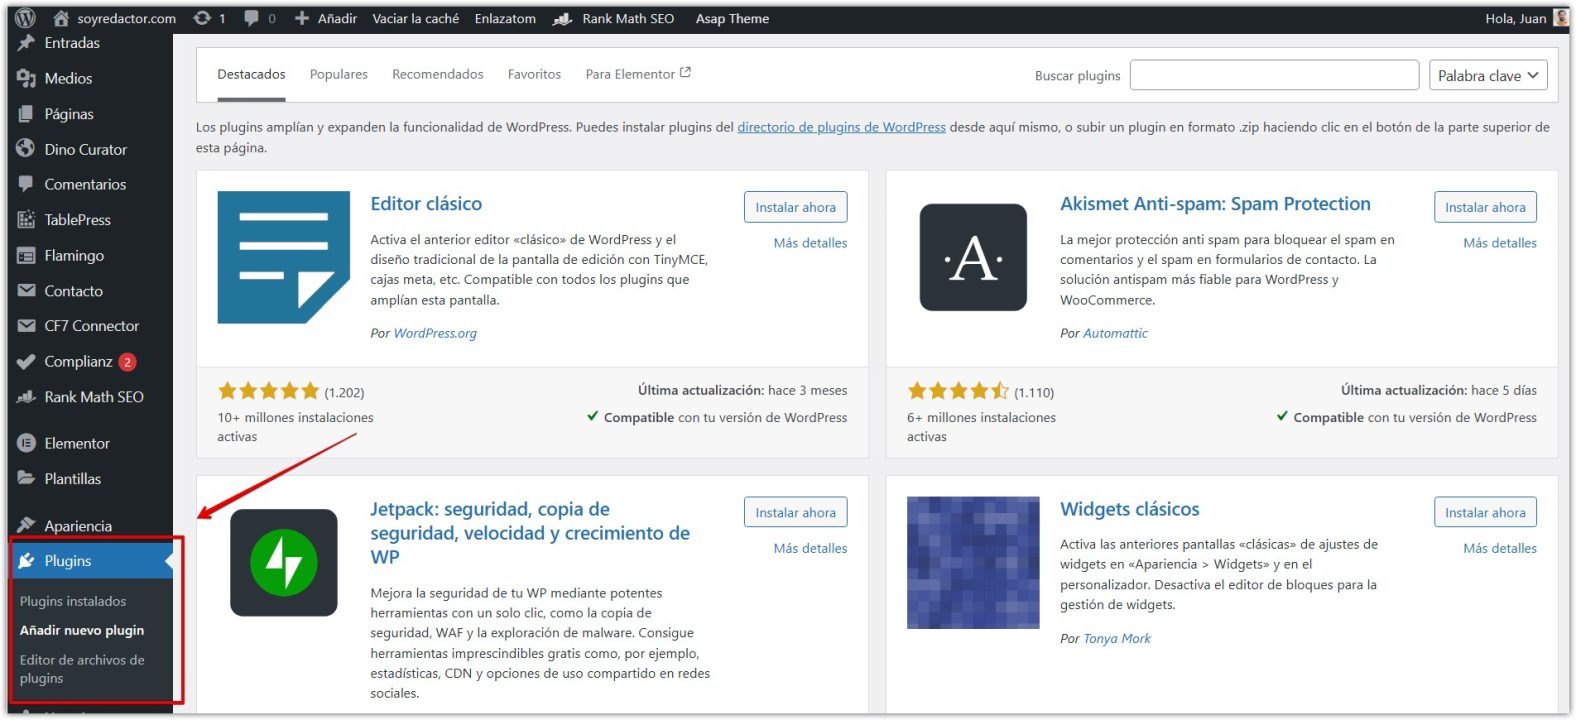Screen dimensions: 1576x720
Task: Go to Plugins instalados submenu
Action: (73, 601)
